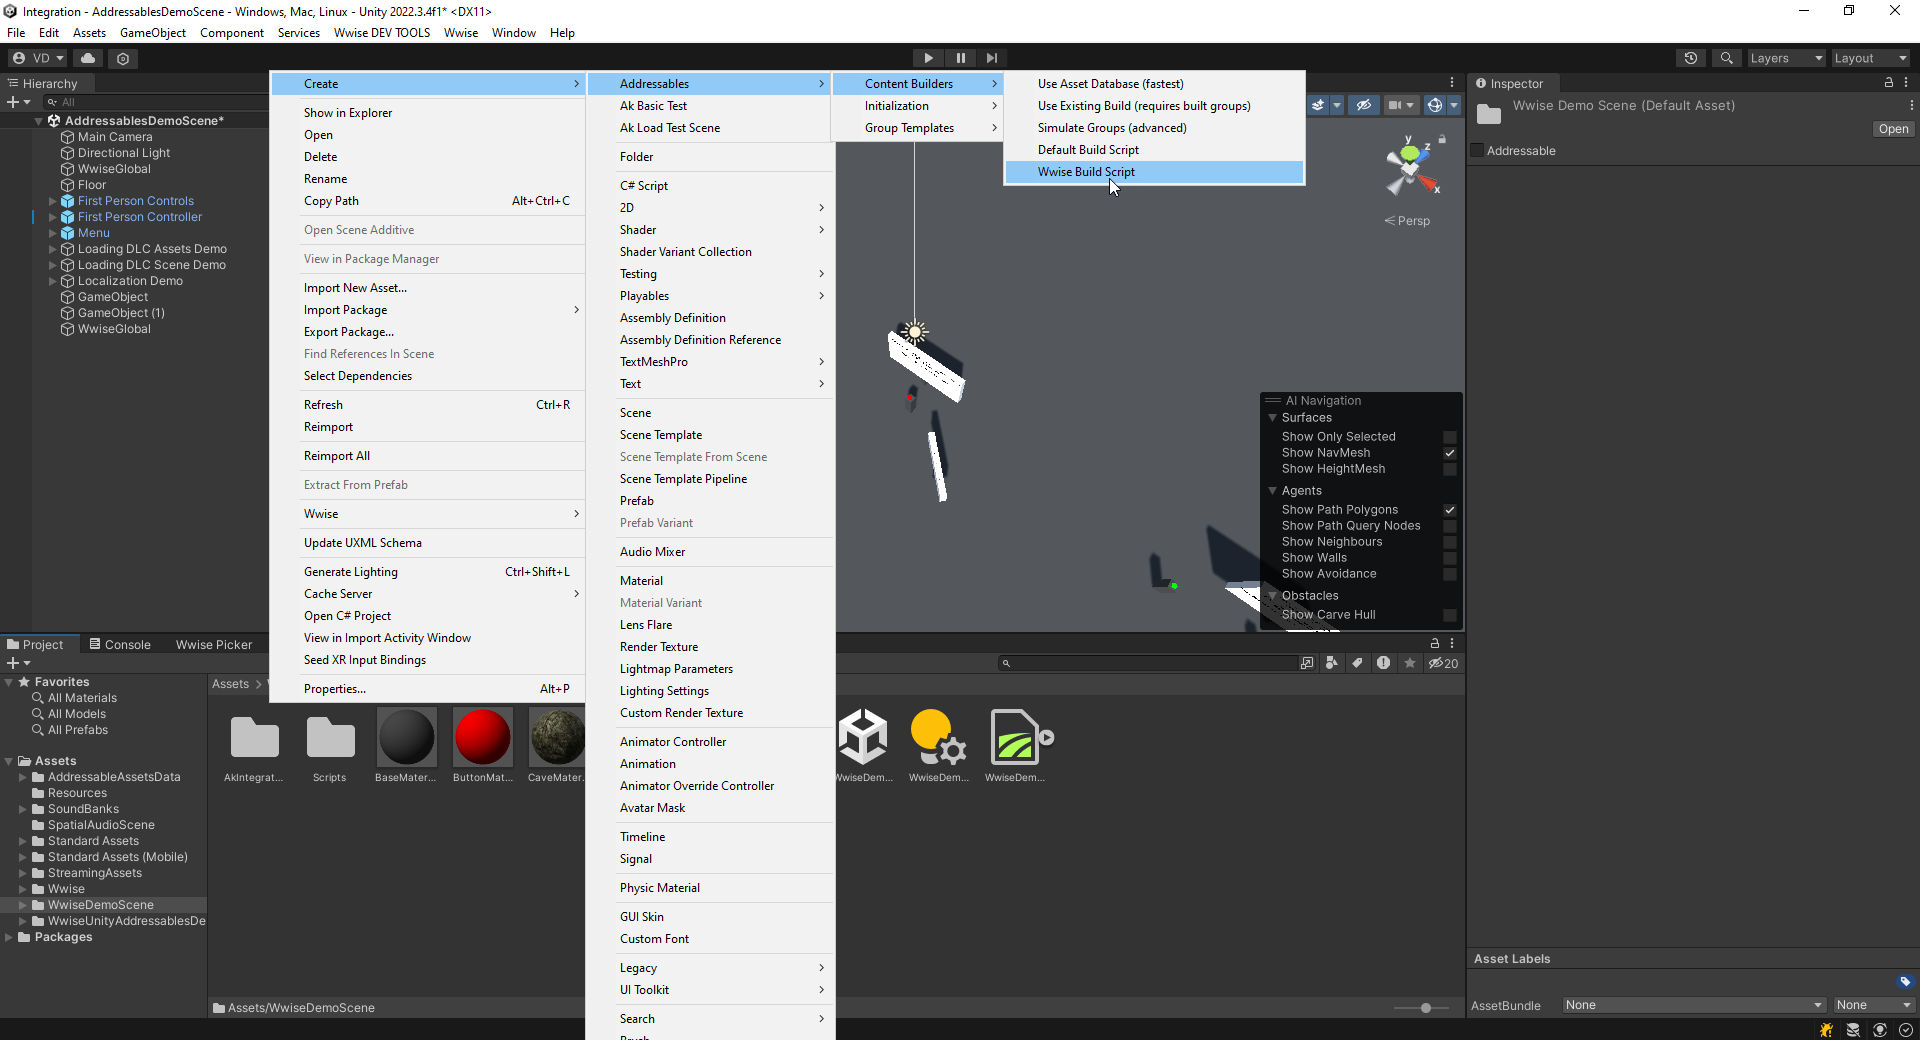Image resolution: width=1920 pixels, height=1040 pixels.
Task: Open the cloud services icon
Action: (88, 58)
